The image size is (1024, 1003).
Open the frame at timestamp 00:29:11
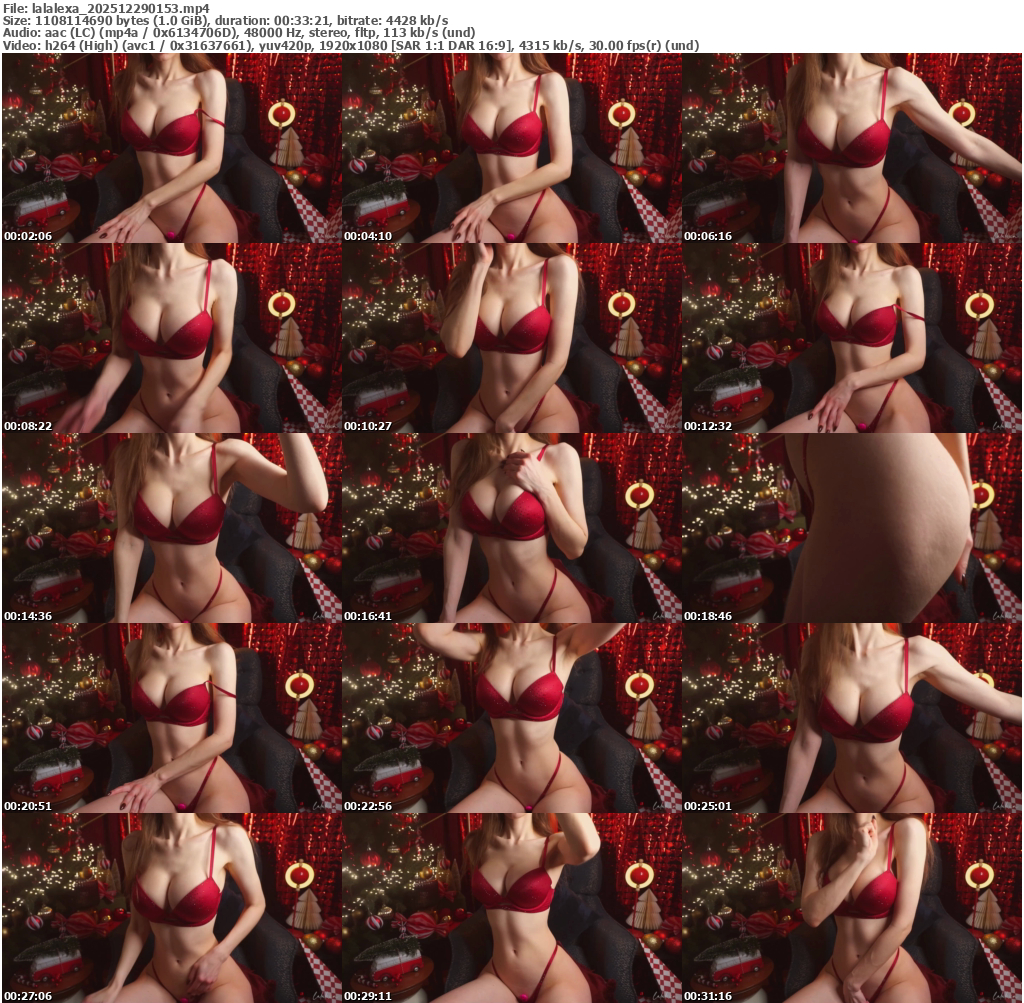click(511, 908)
